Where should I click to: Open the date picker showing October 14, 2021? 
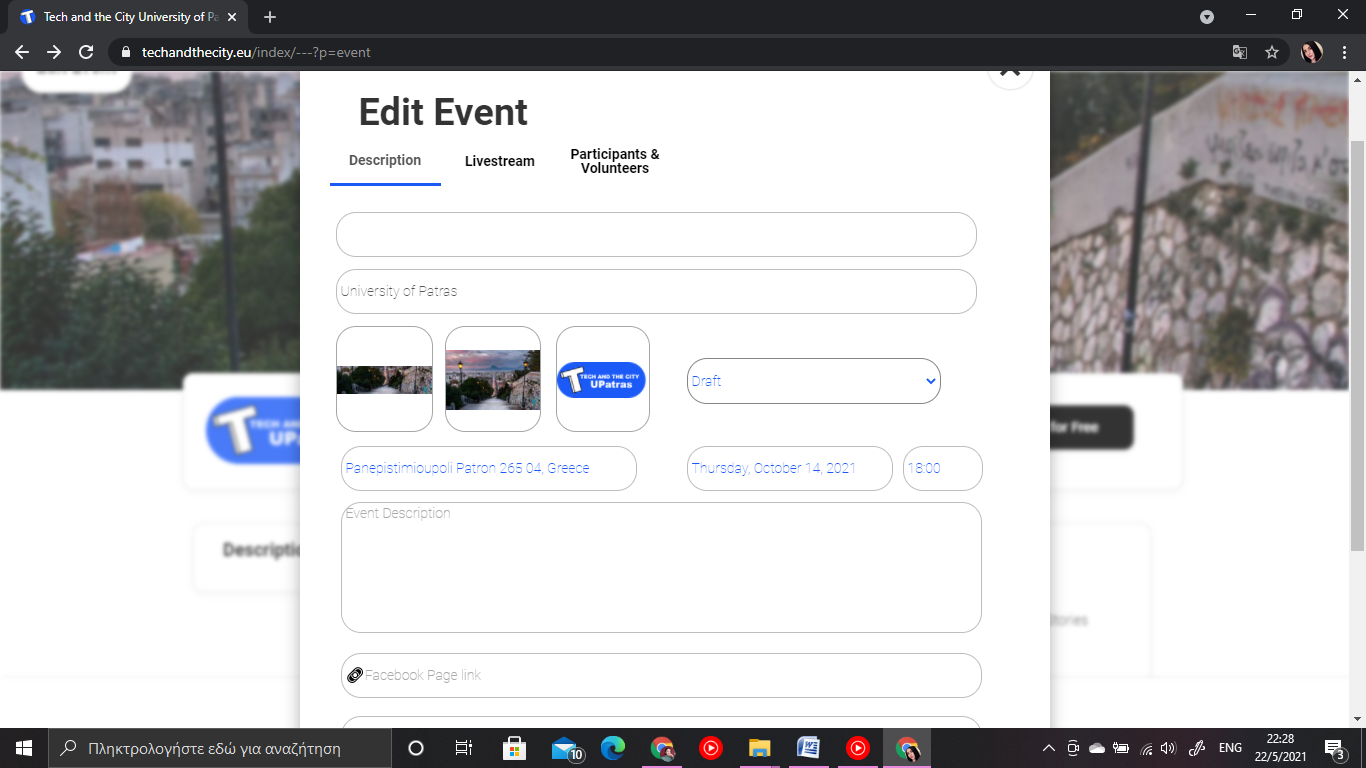click(x=789, y=468)
